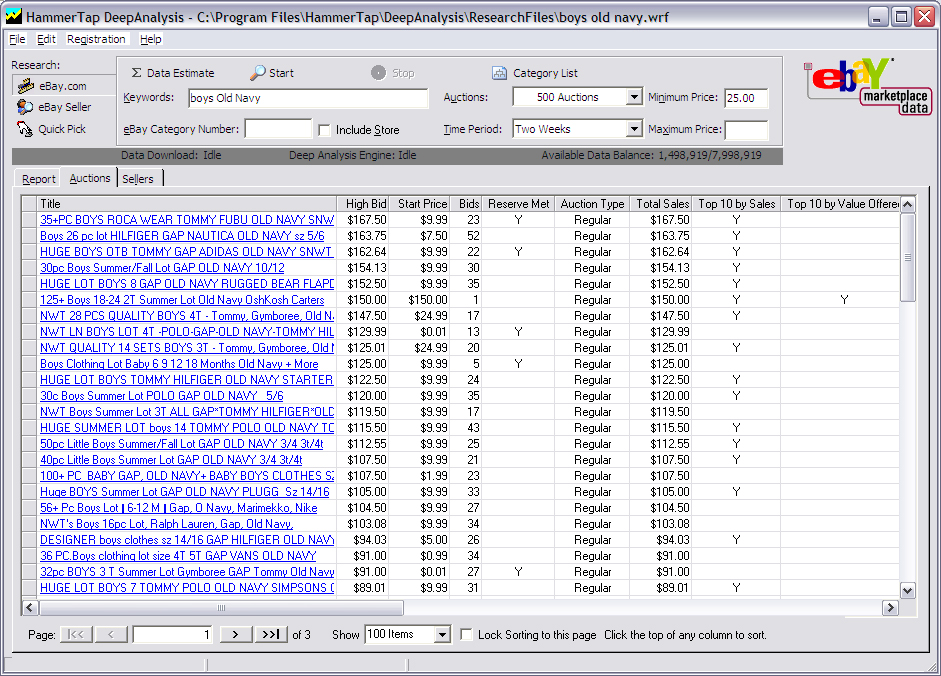The height and width of the screenshot is (676, 941).
Task: Switch to the Report tab
Action: (x=38, y=179)
